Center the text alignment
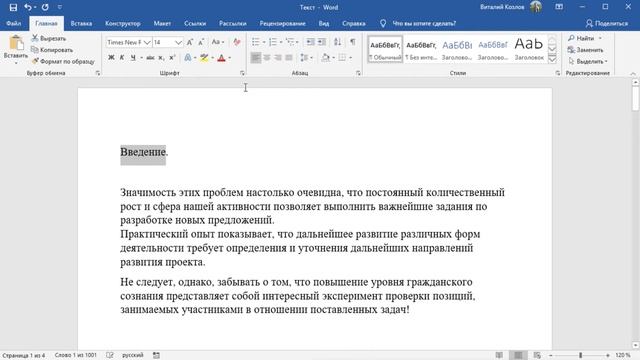This screenshot has width=640, height=360. (267, 58)
